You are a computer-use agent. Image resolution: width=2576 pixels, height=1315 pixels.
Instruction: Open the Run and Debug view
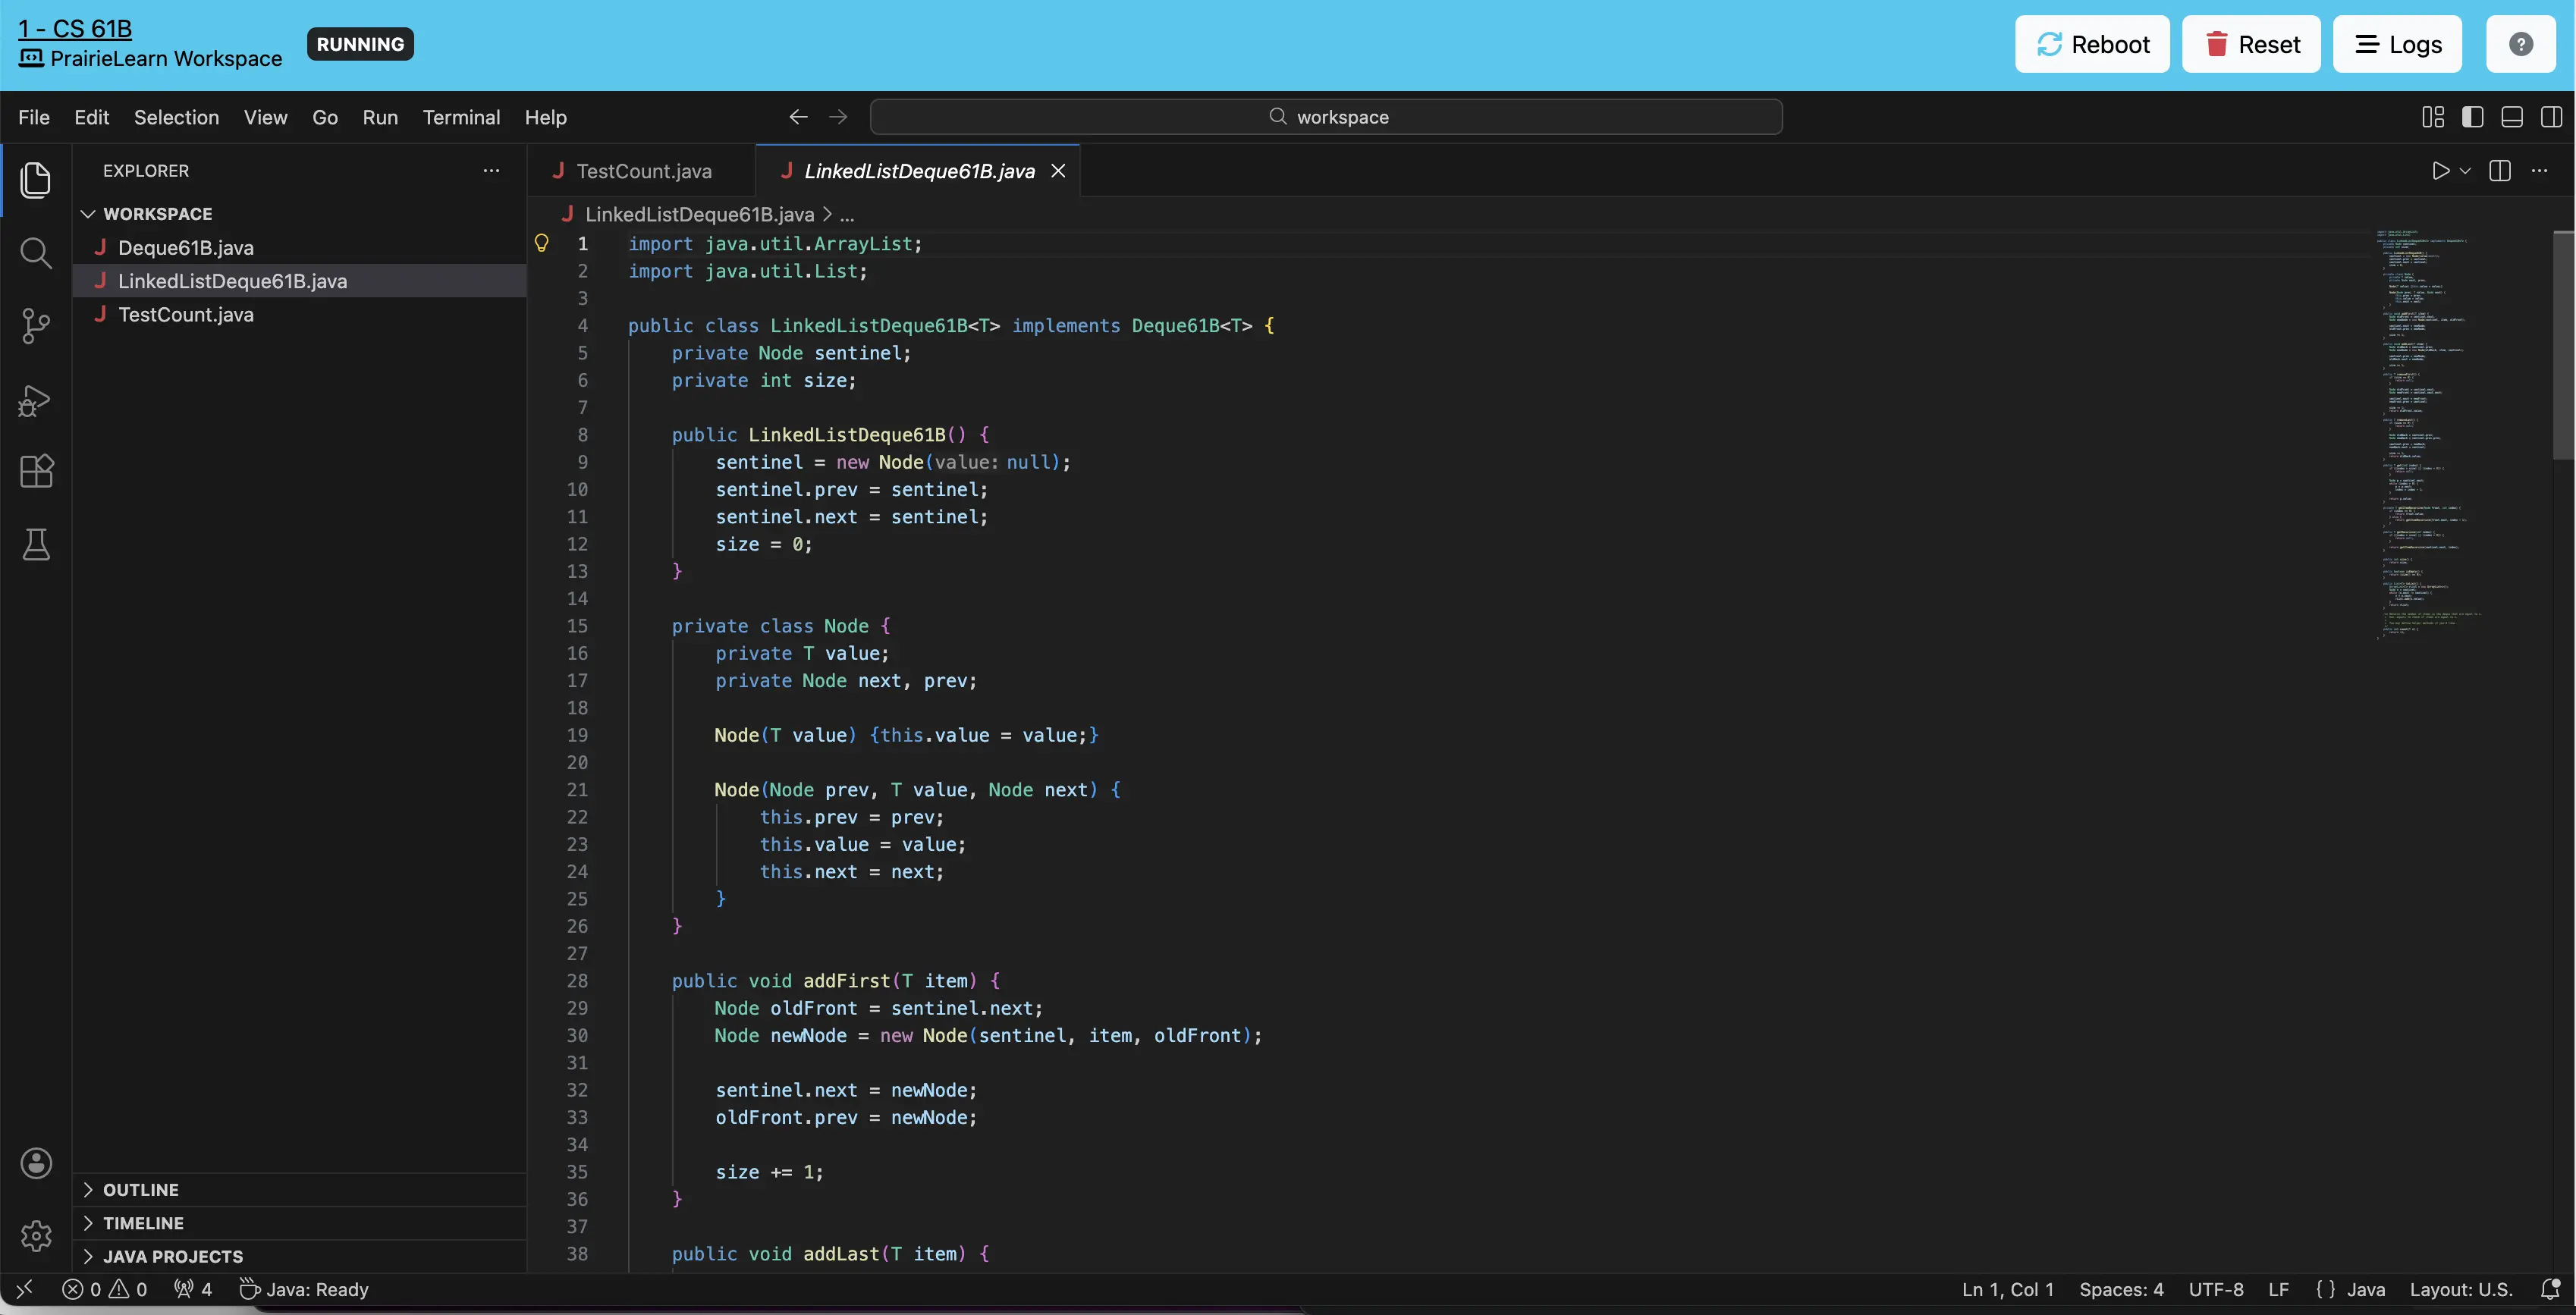tap(36, 400)
